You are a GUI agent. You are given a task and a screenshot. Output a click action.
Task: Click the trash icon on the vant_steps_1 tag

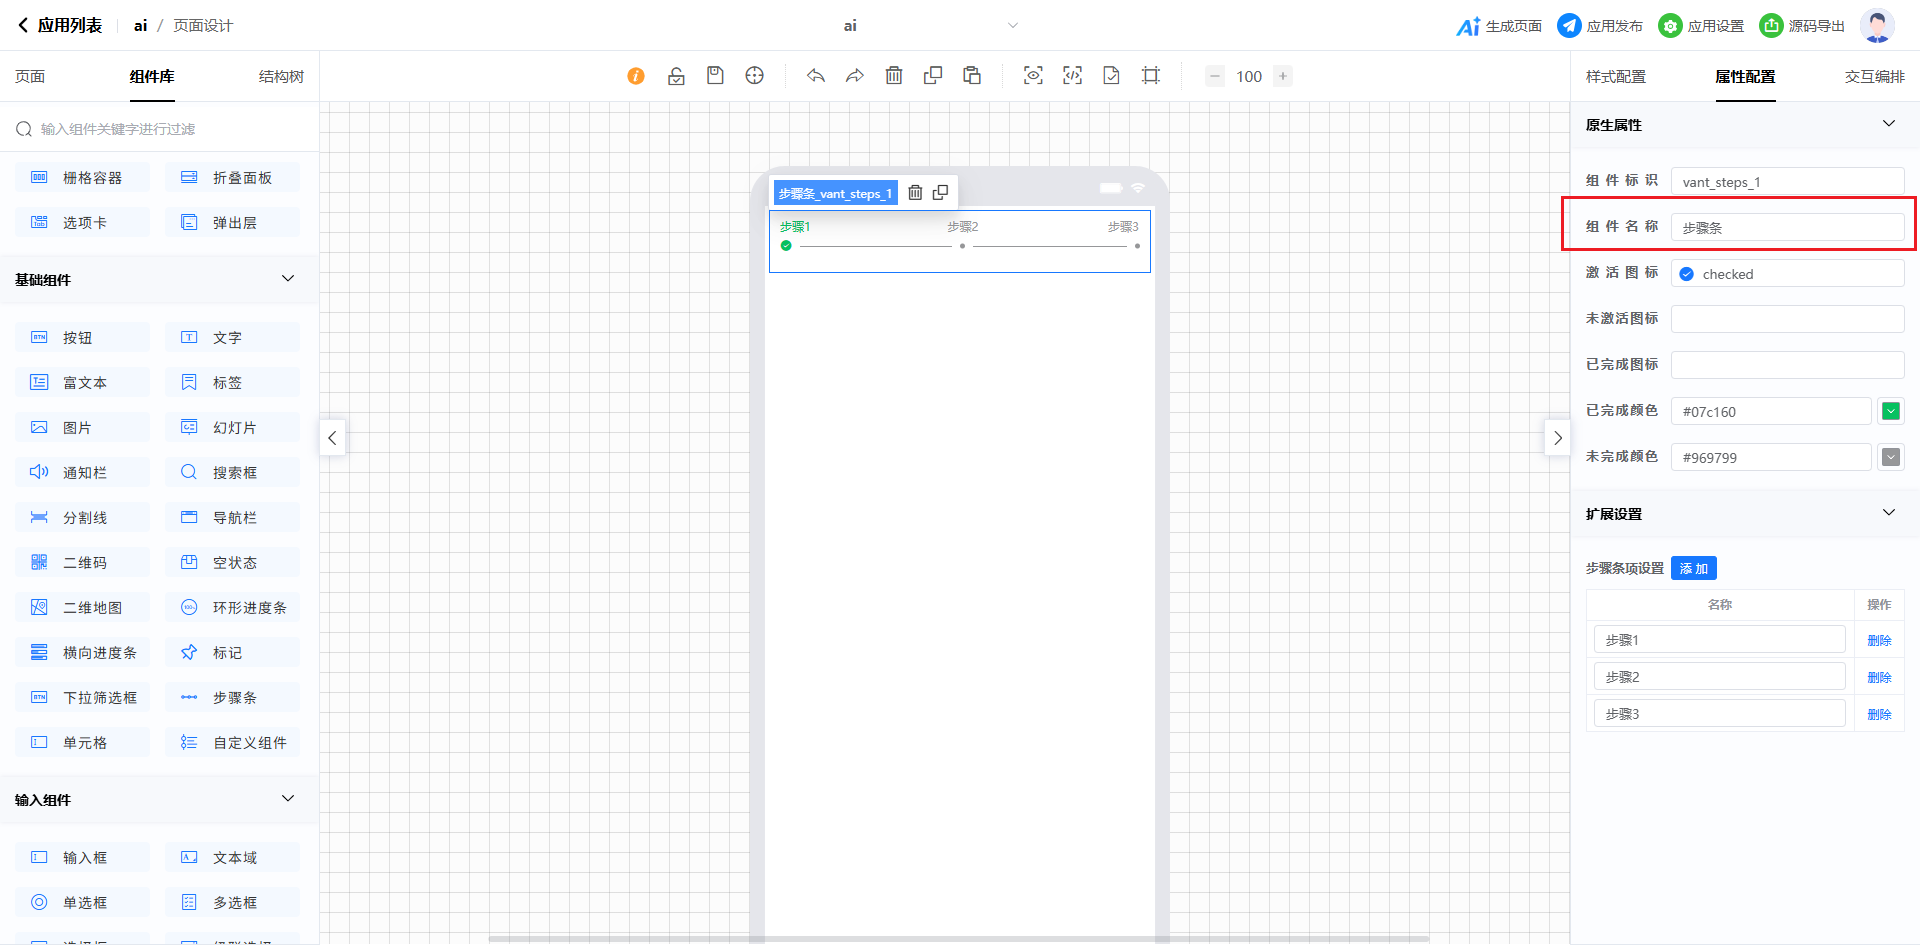pyautogui.click(x=915, y=193)
